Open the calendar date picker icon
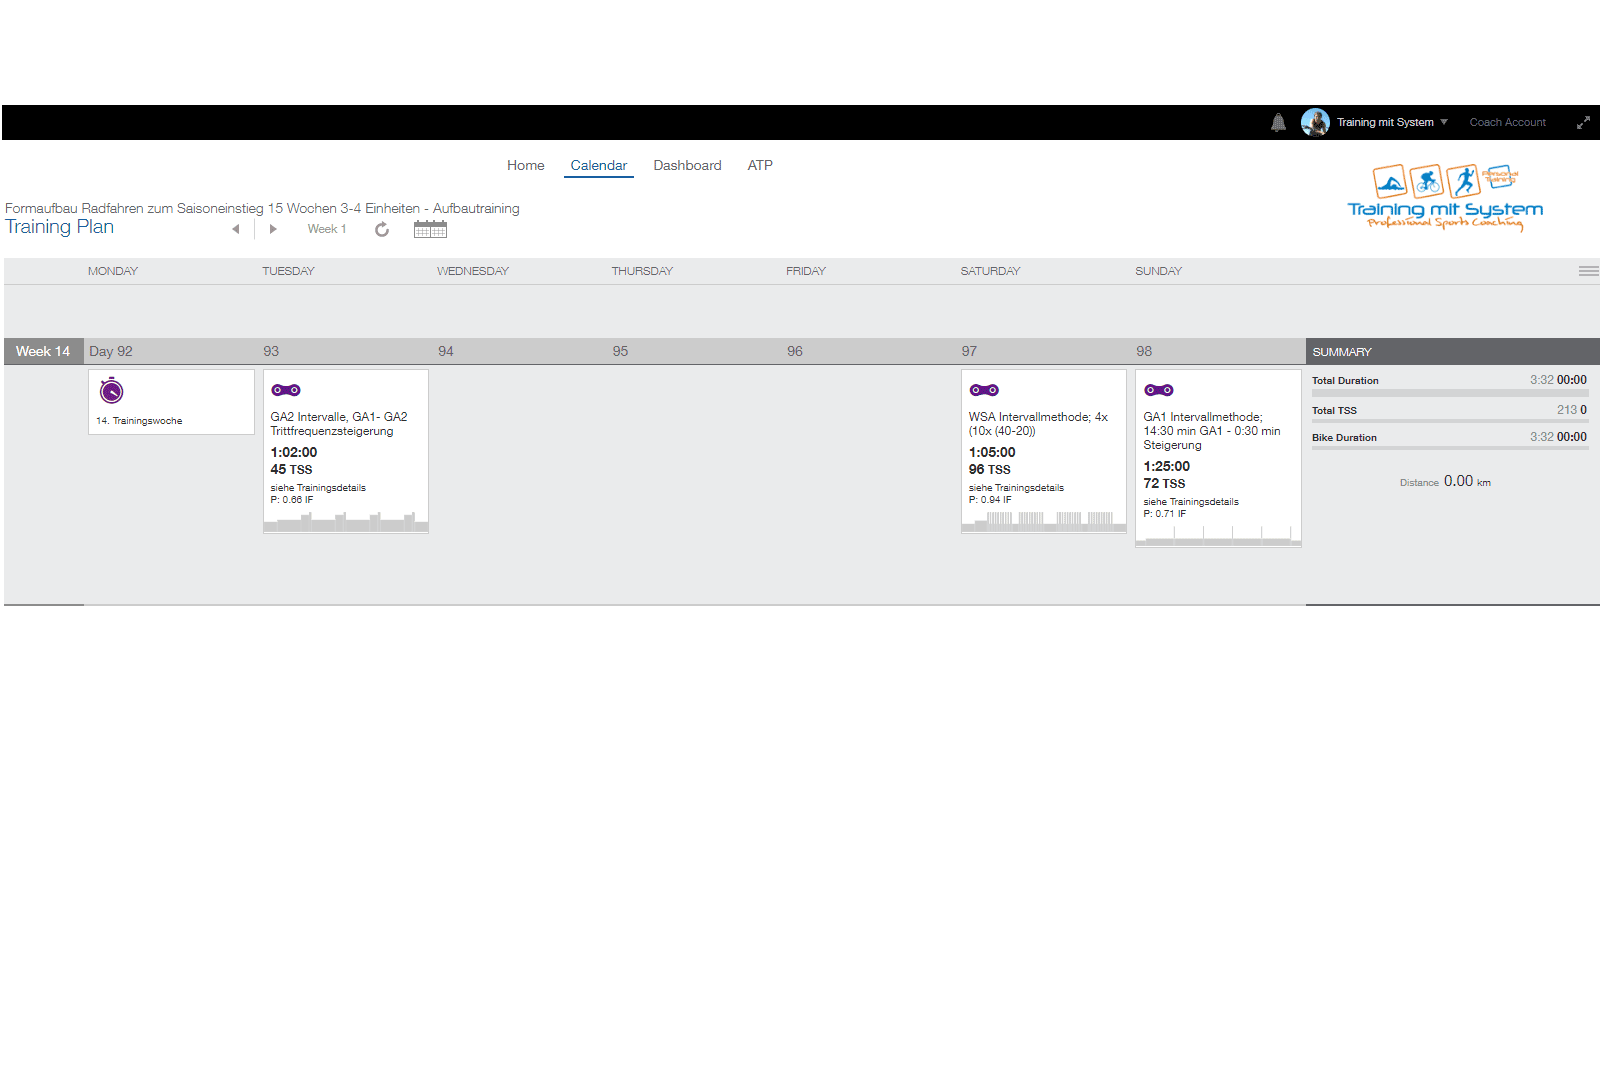 point(430,230)
